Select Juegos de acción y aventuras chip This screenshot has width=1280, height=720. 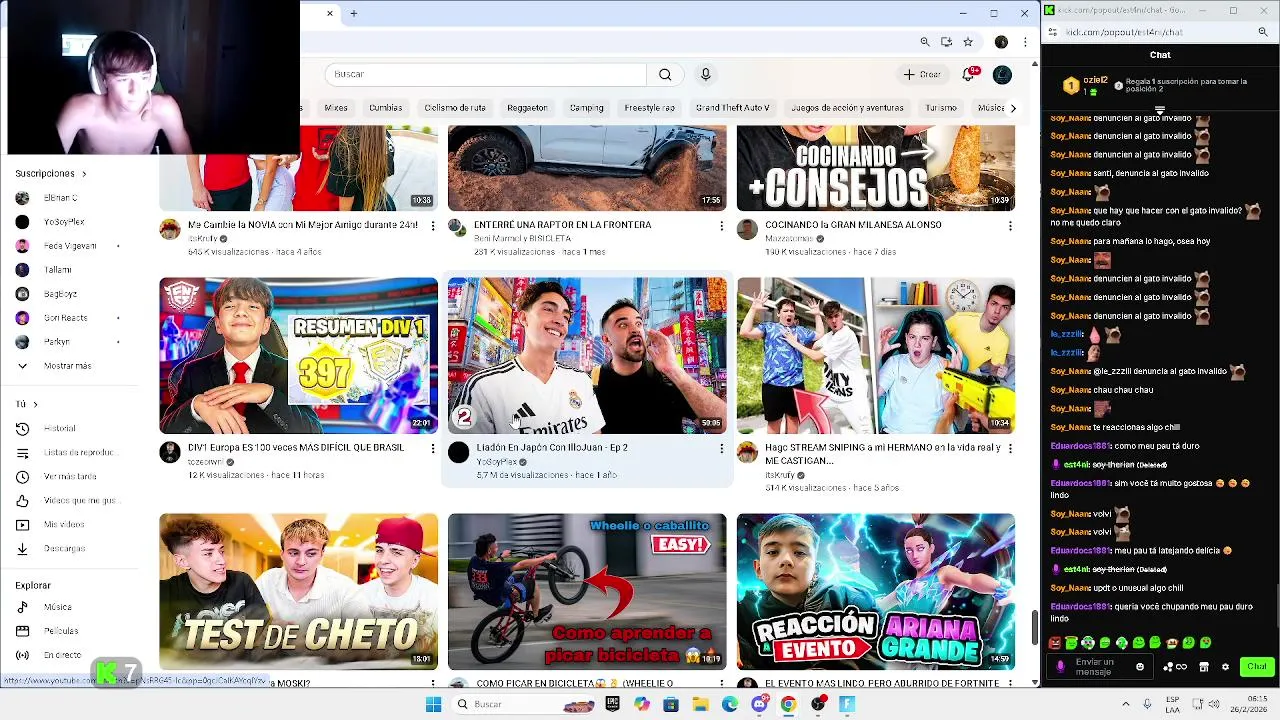tap(847, 108)
